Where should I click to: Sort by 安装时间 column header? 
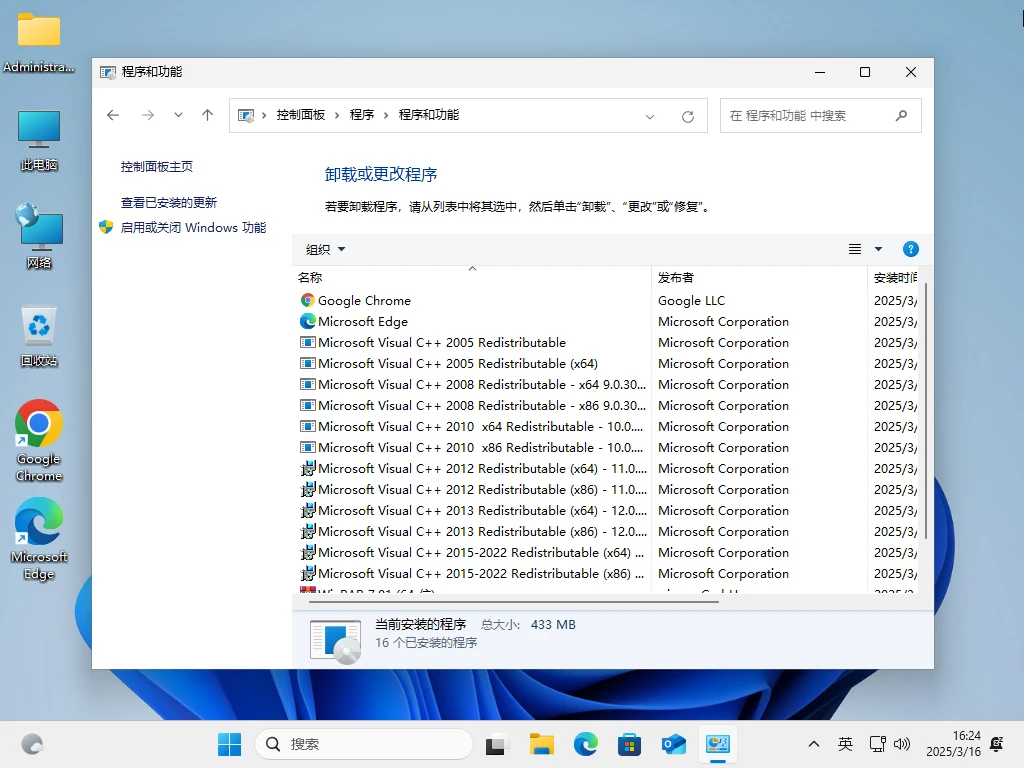pos(893,278)
